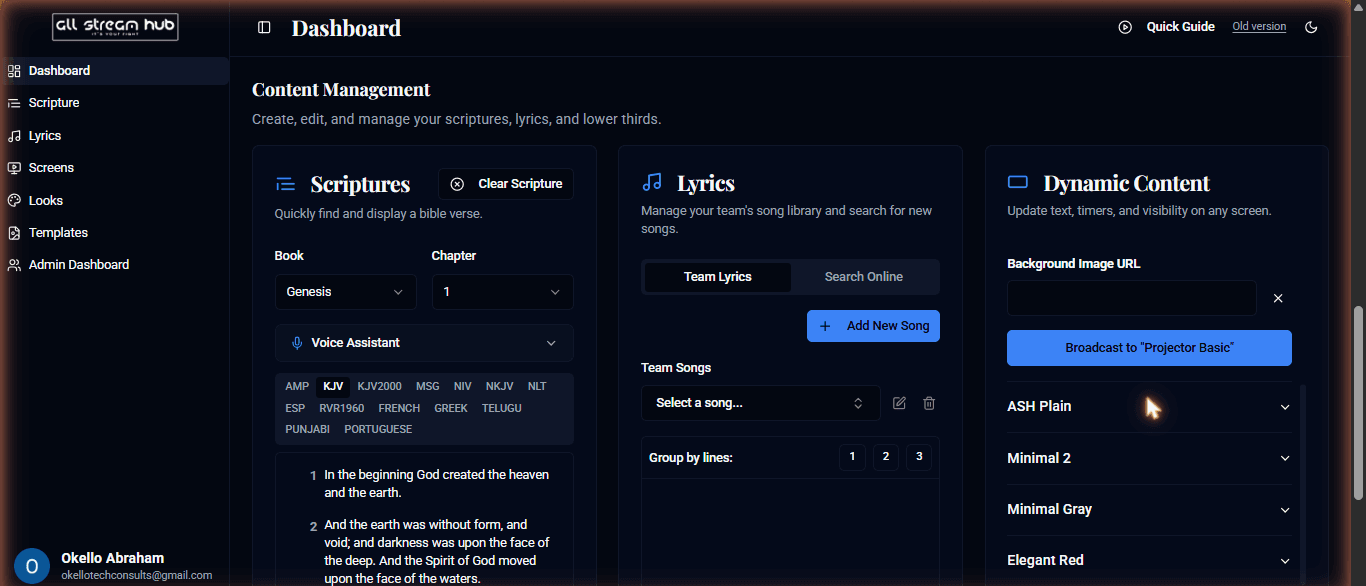Click the Voice Assistant microphone icon

pyautogui.click(x=297, y=343)
